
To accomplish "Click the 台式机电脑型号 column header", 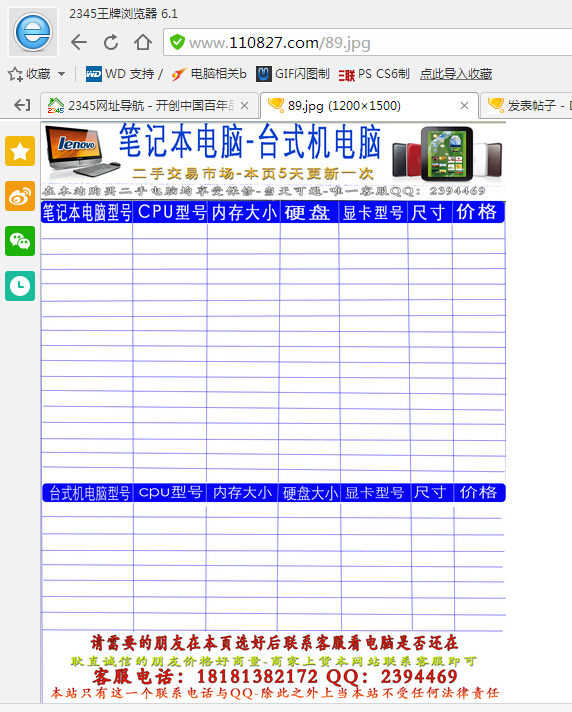I will coord(89,493).
